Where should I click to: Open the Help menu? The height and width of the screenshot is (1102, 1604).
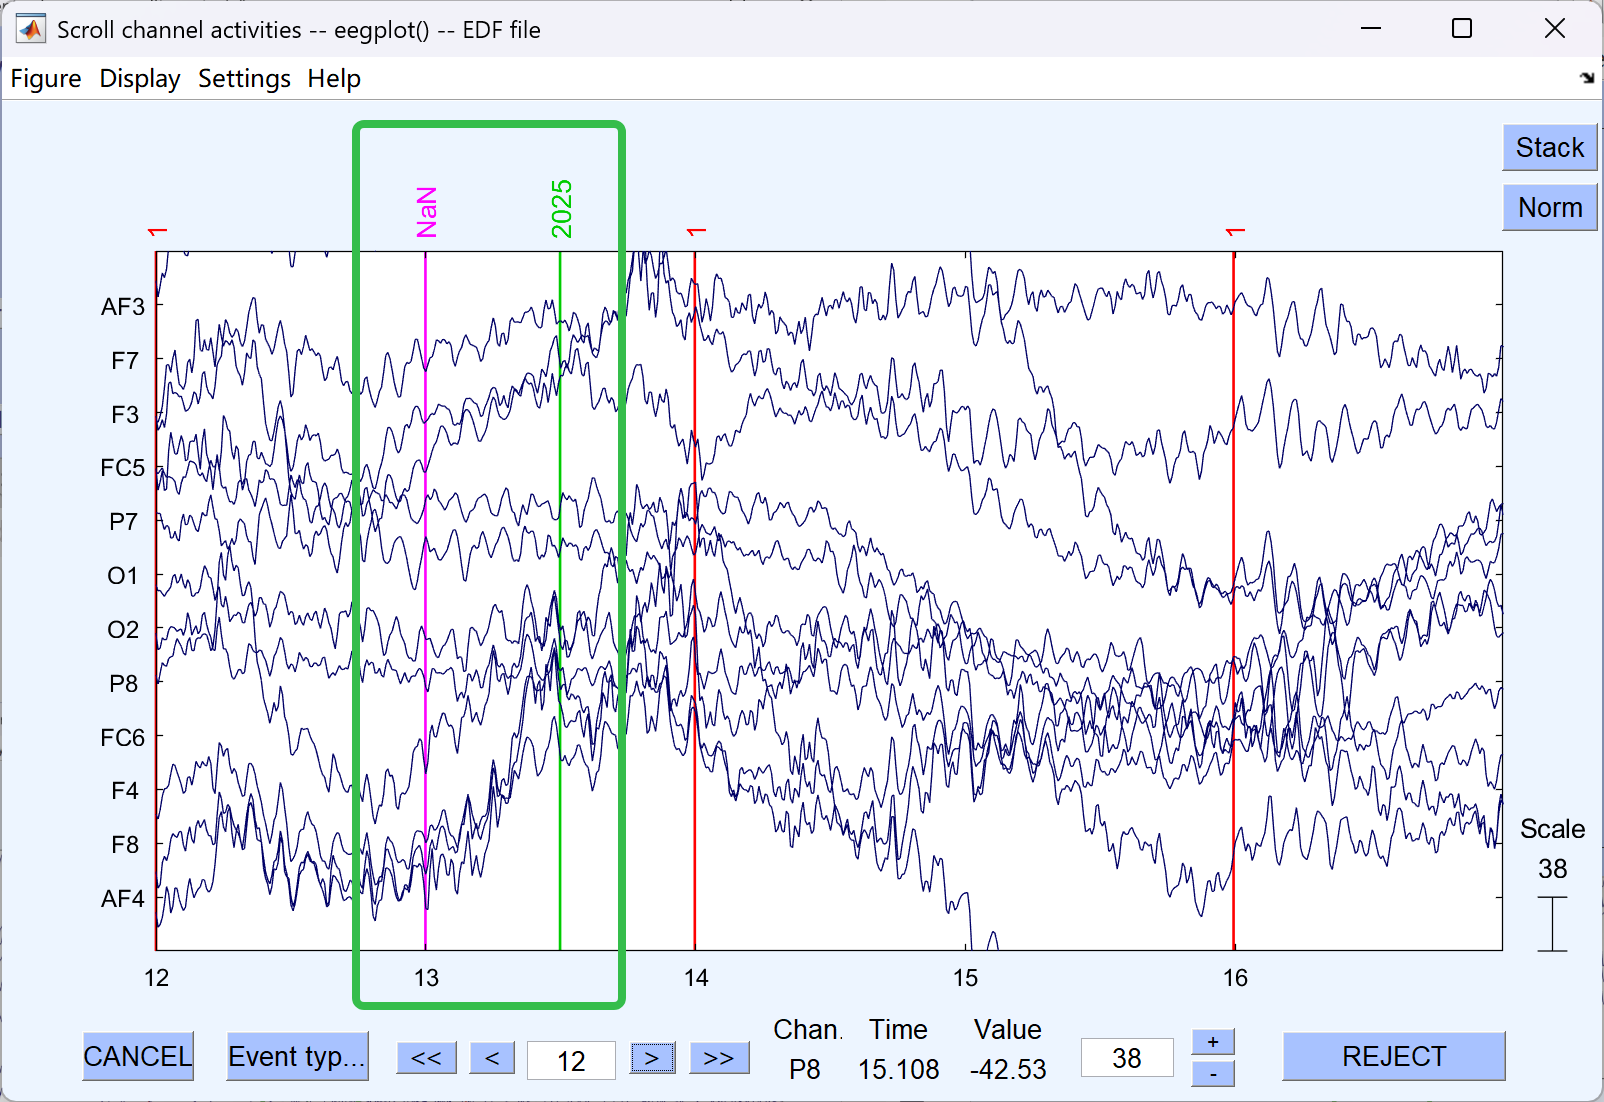334,79
